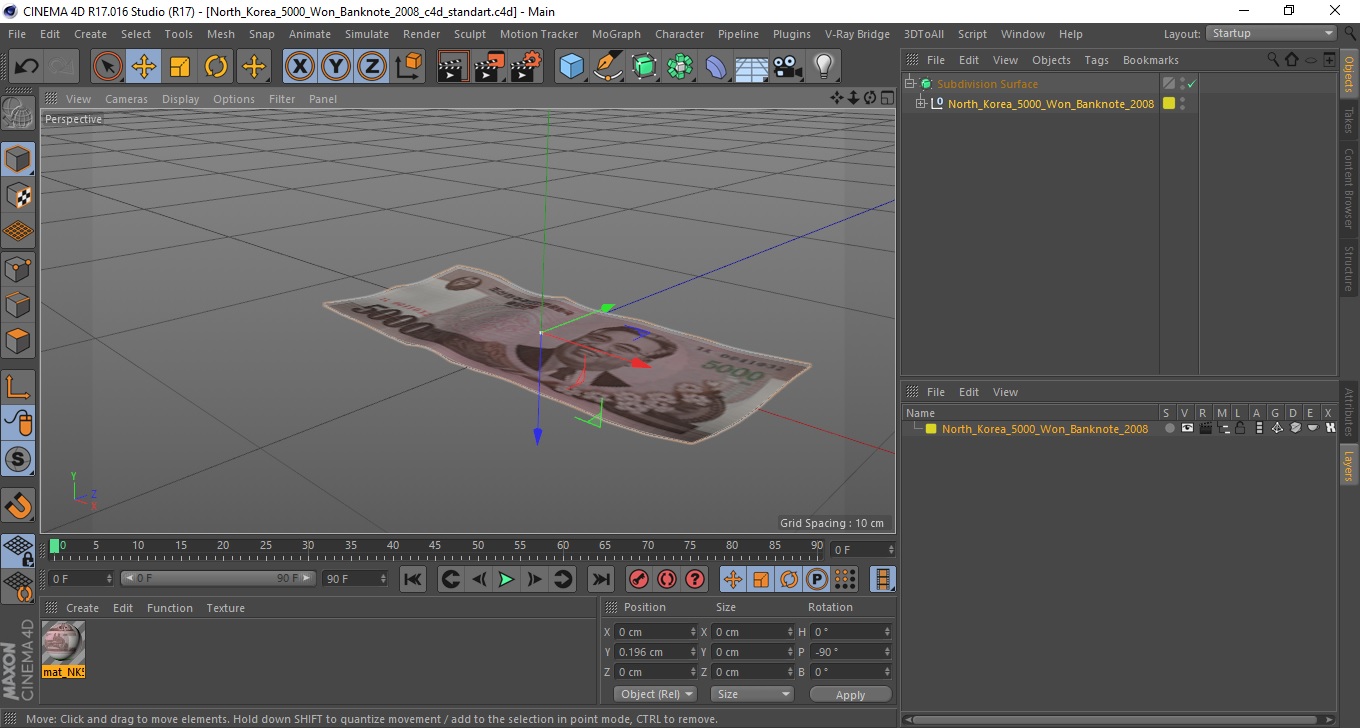Toggle Y axis lock
1360x728 pixels.
[336, 67]
